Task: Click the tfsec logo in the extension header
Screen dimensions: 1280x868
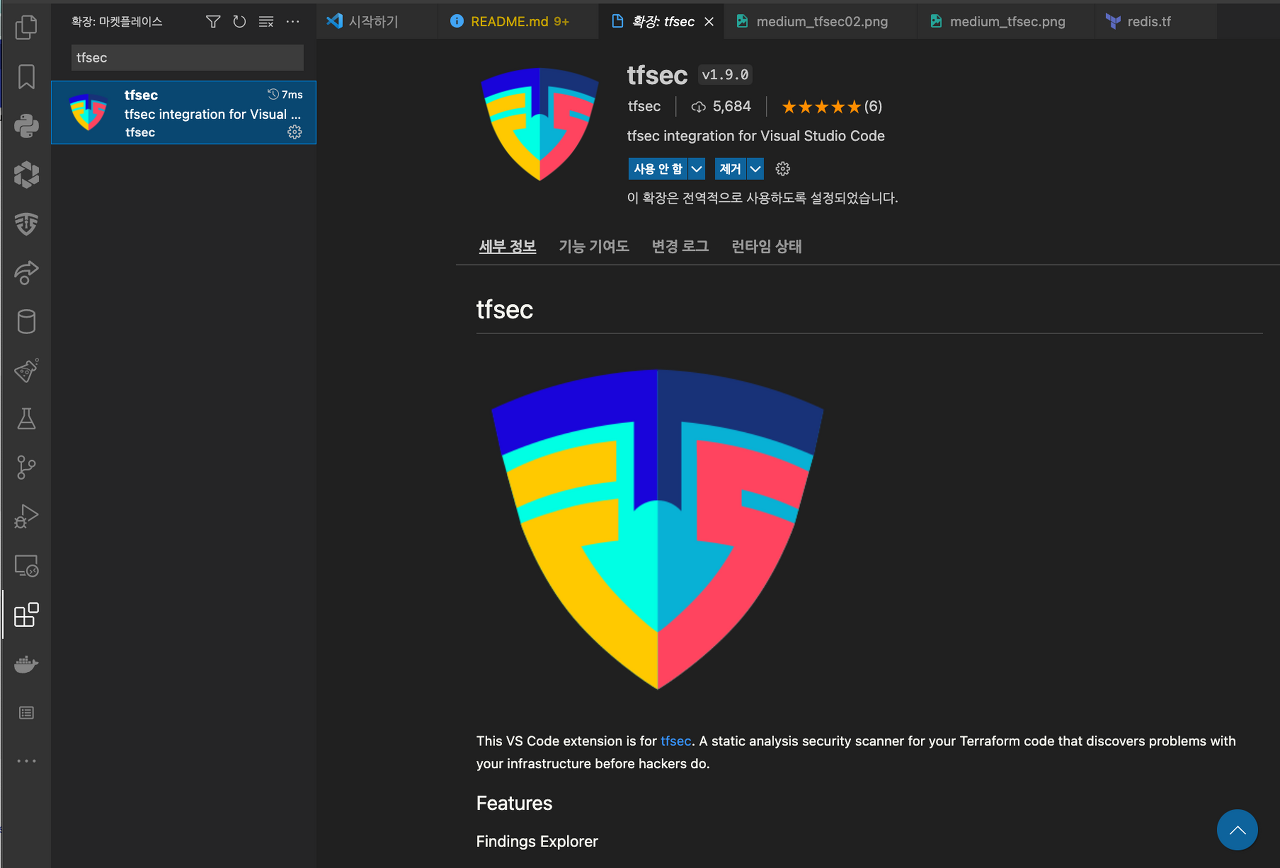Action: (x=540, y=124)
